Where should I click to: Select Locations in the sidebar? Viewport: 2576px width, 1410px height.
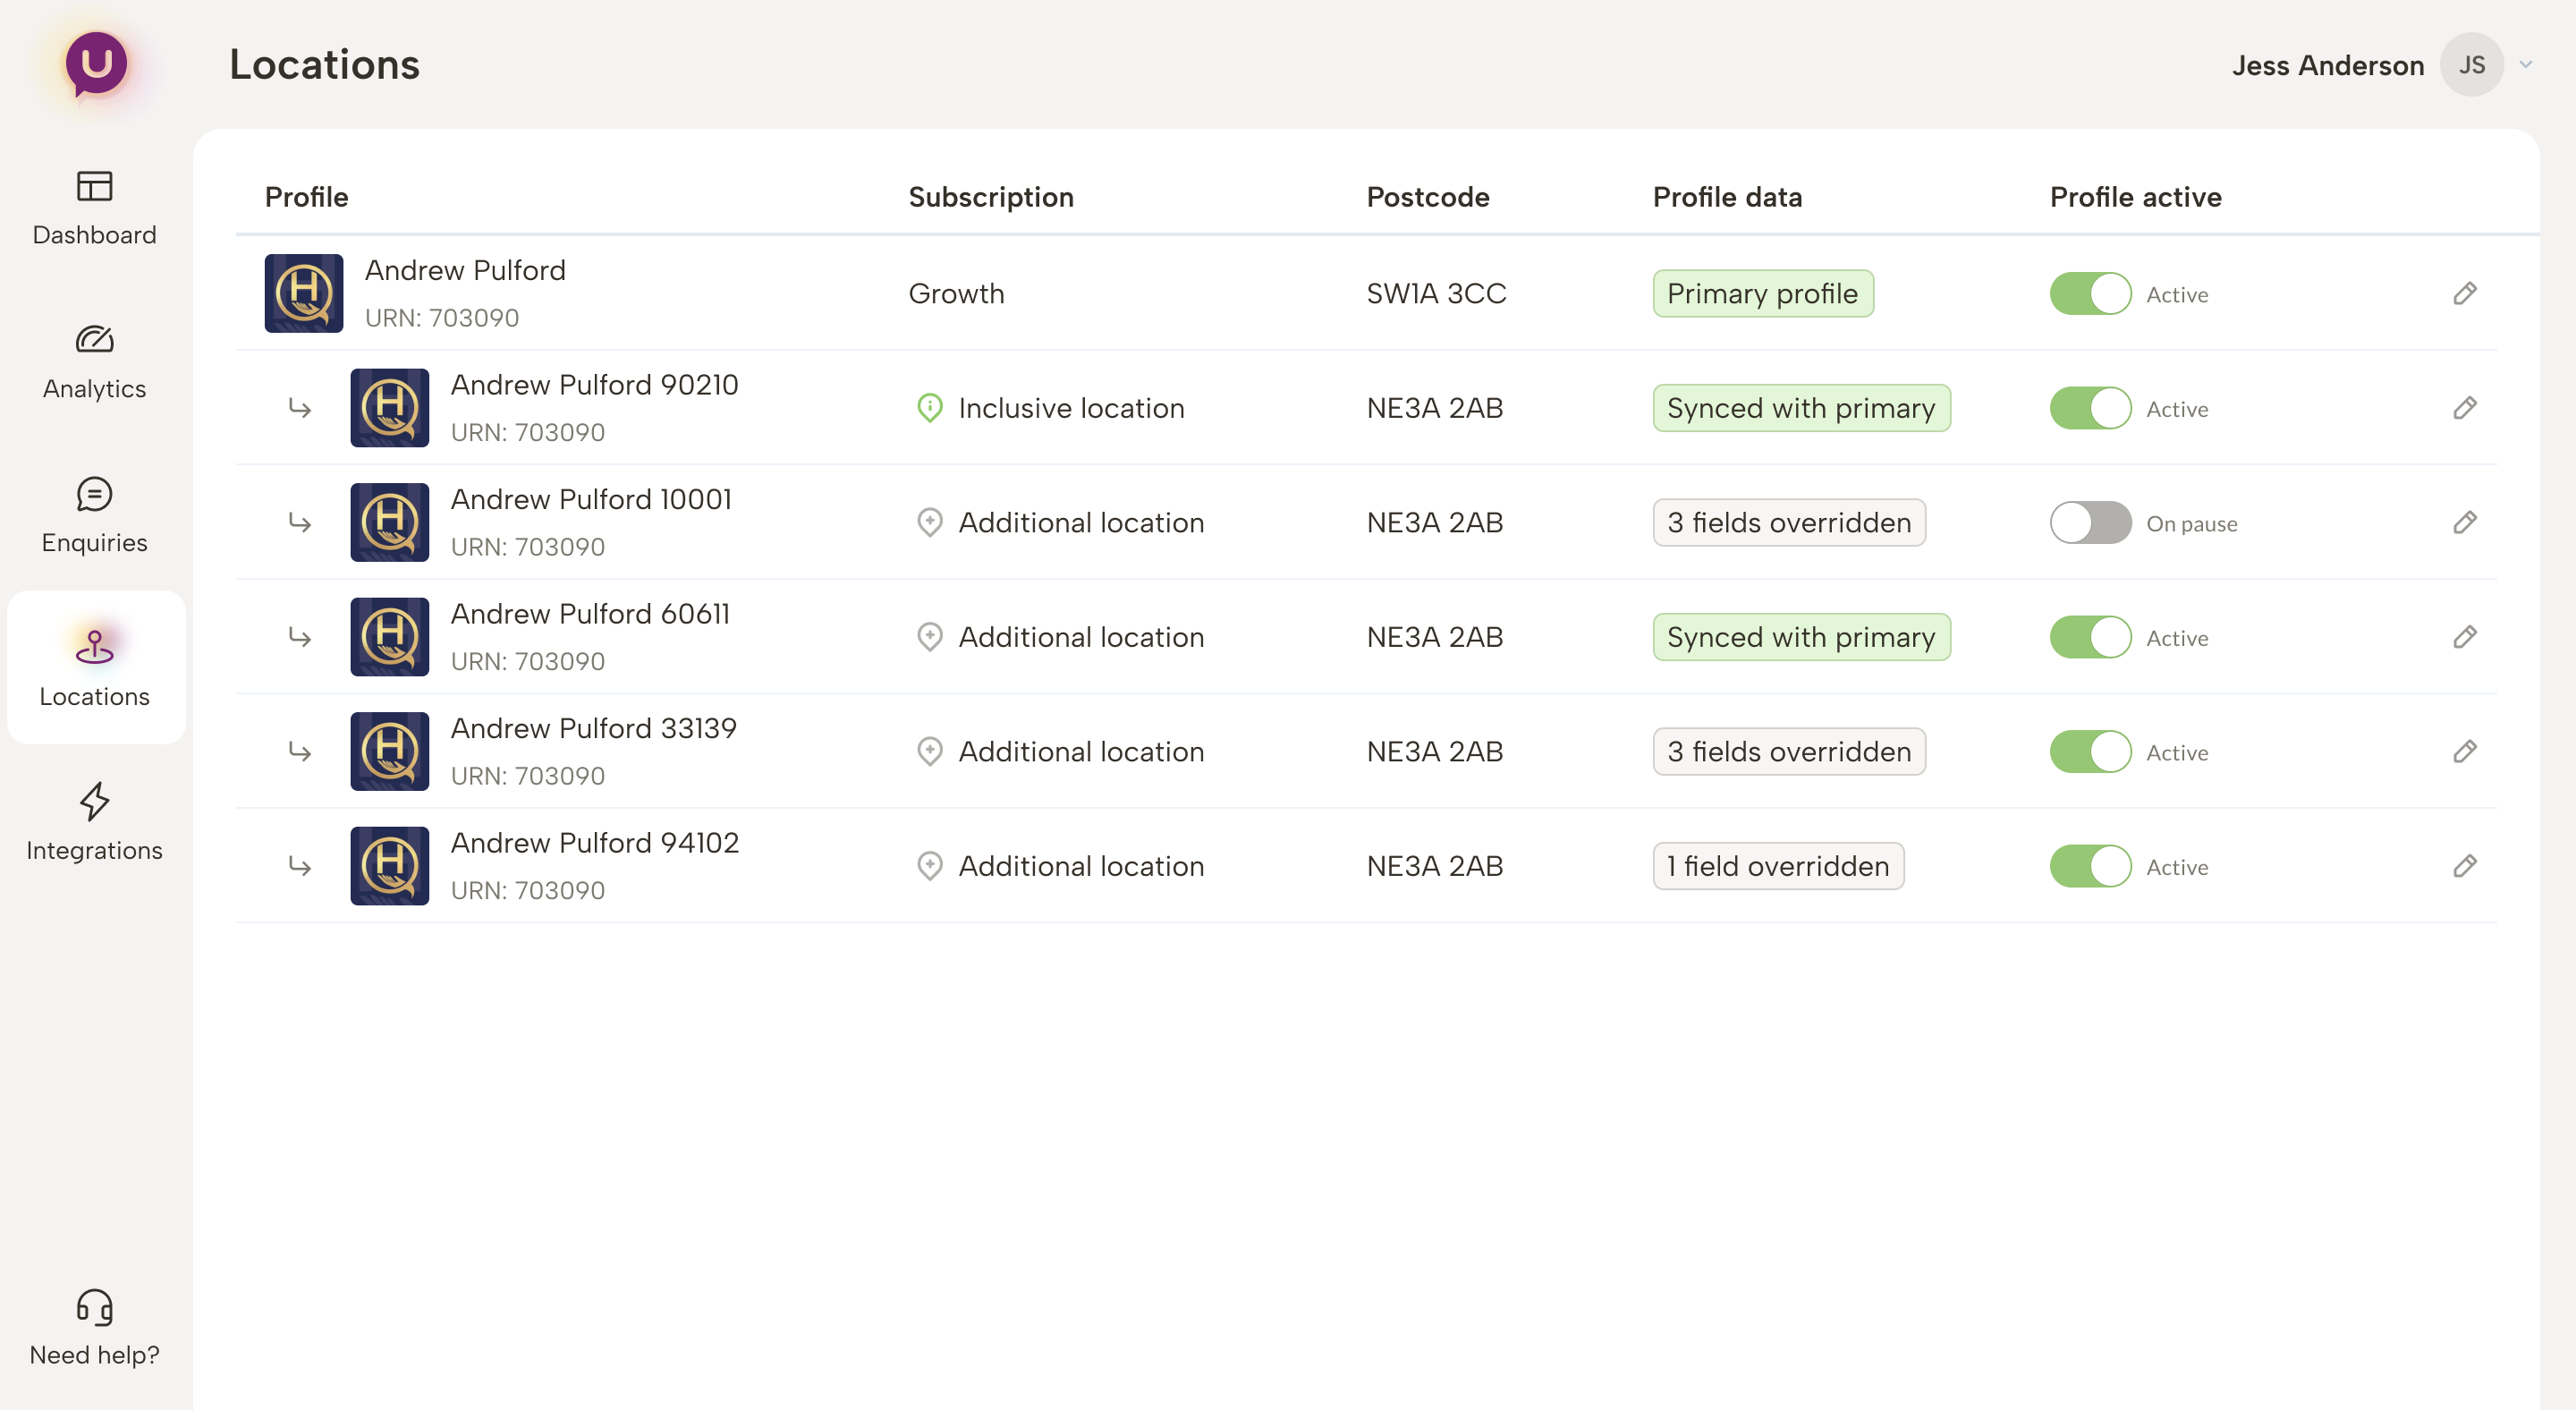pyautogui.click(x=94, y=667)
